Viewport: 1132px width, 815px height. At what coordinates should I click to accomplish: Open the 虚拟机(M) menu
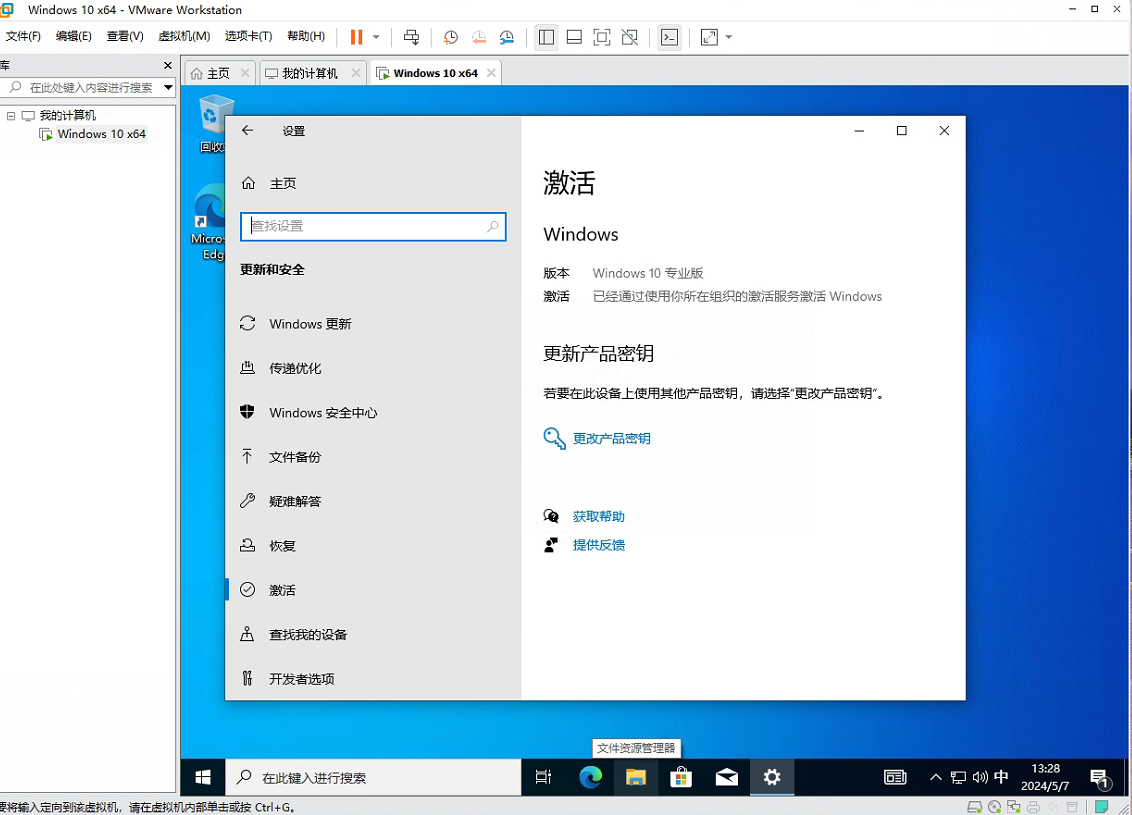click(184, 36)
